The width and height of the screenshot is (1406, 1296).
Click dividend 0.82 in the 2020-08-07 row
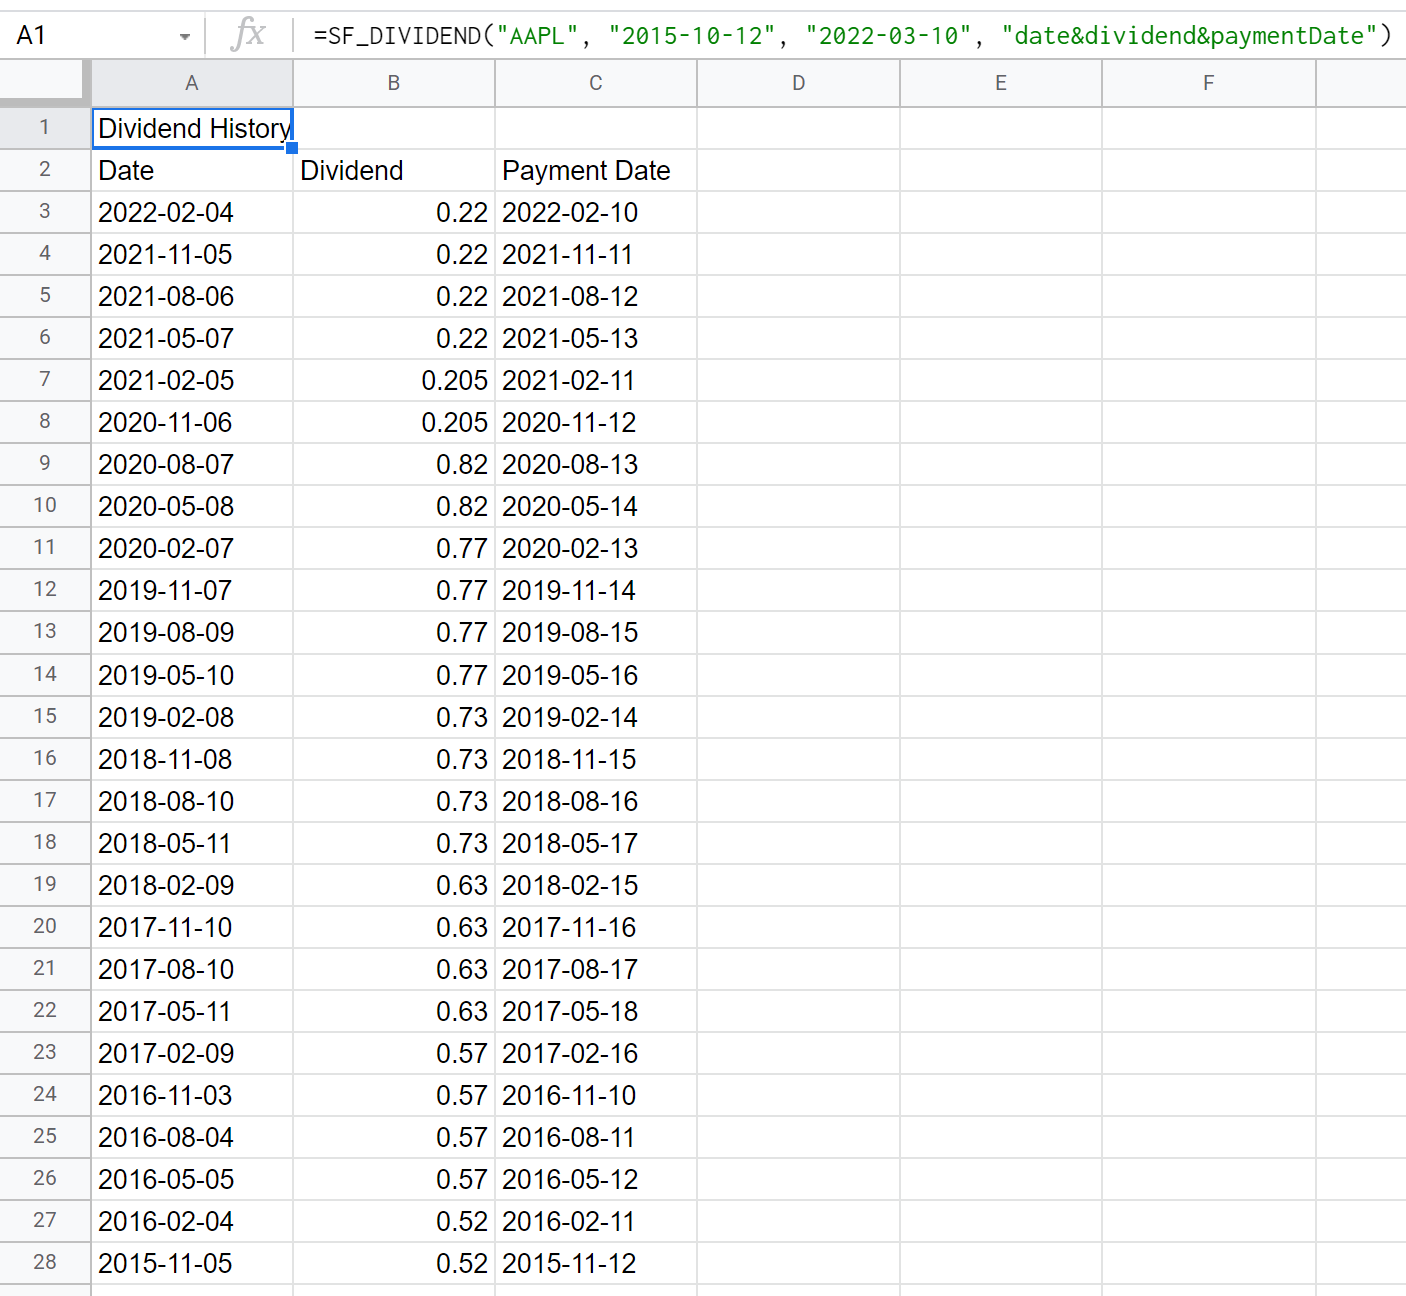[x=394, y=464]
